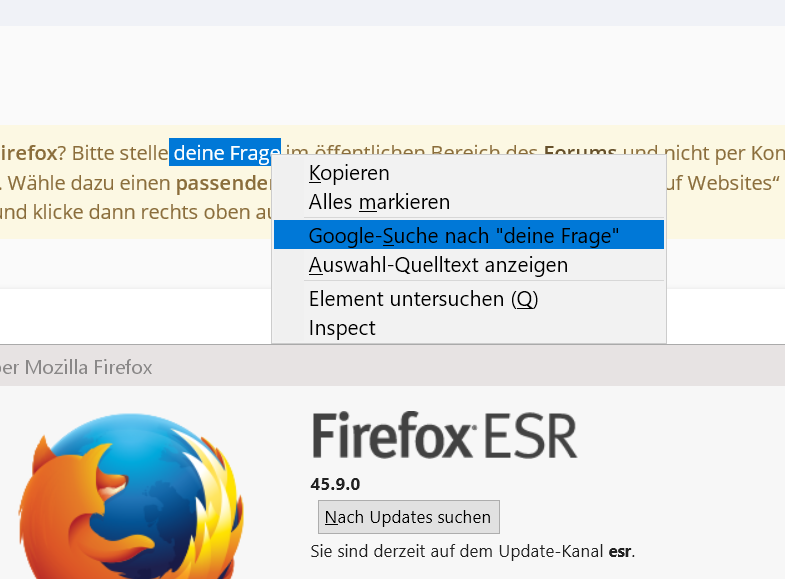Click the bold word Forums
This screenshot has width=785, height=579.
580,153
